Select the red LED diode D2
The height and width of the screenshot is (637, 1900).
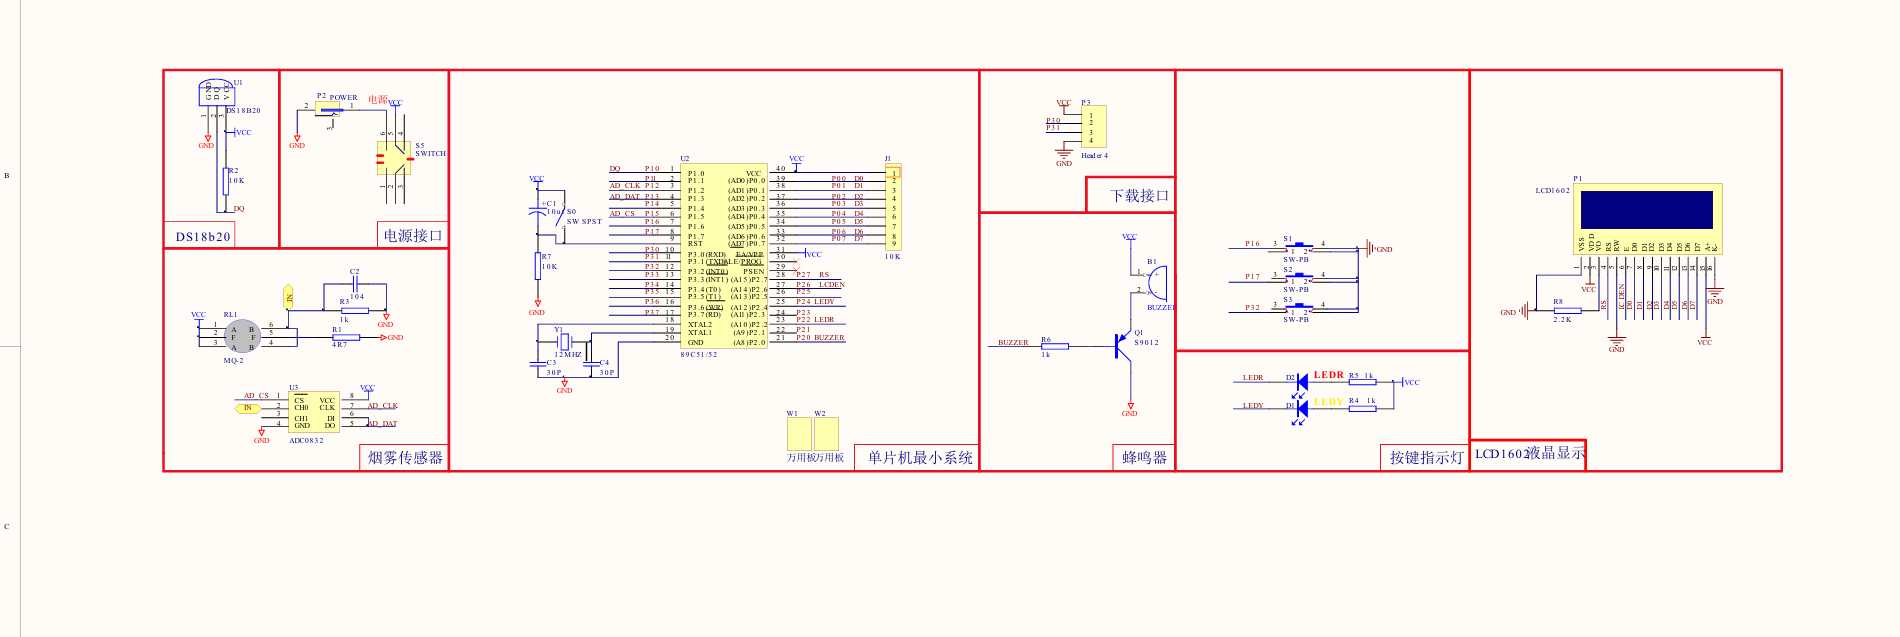click(x=1301, y=382)
